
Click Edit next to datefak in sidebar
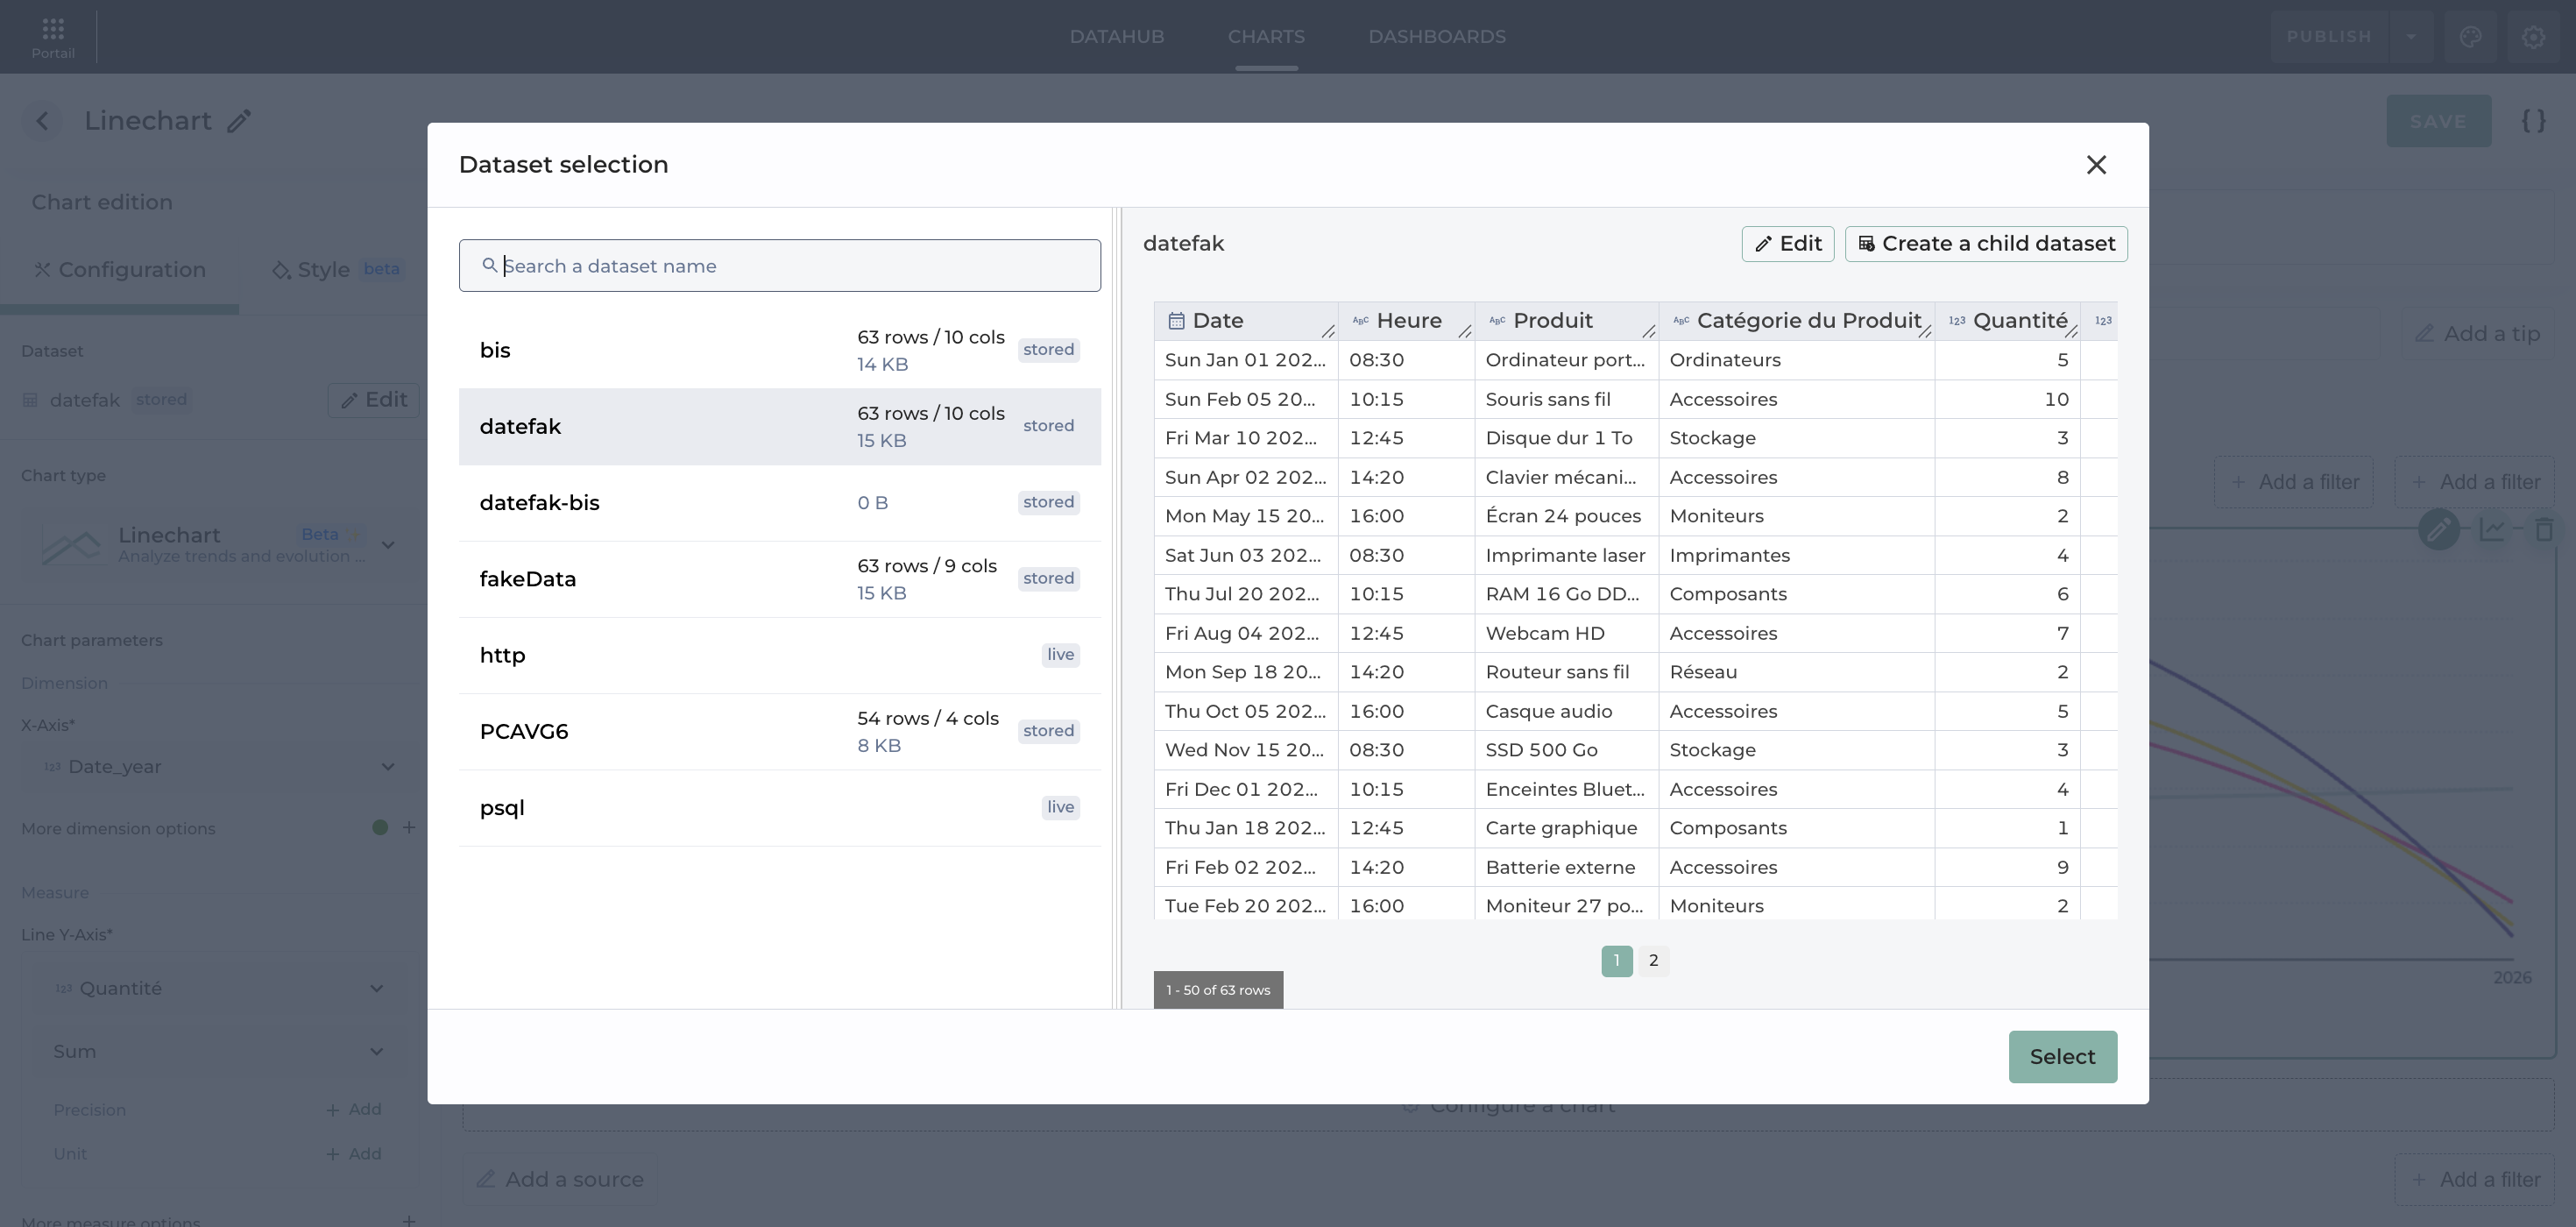(373, 400)
